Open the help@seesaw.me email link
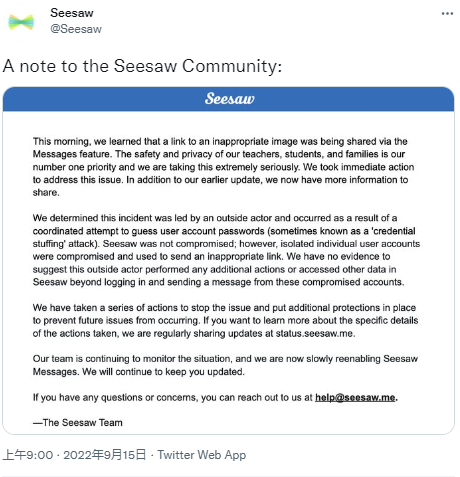460x477 pixels. coord(355,397)
